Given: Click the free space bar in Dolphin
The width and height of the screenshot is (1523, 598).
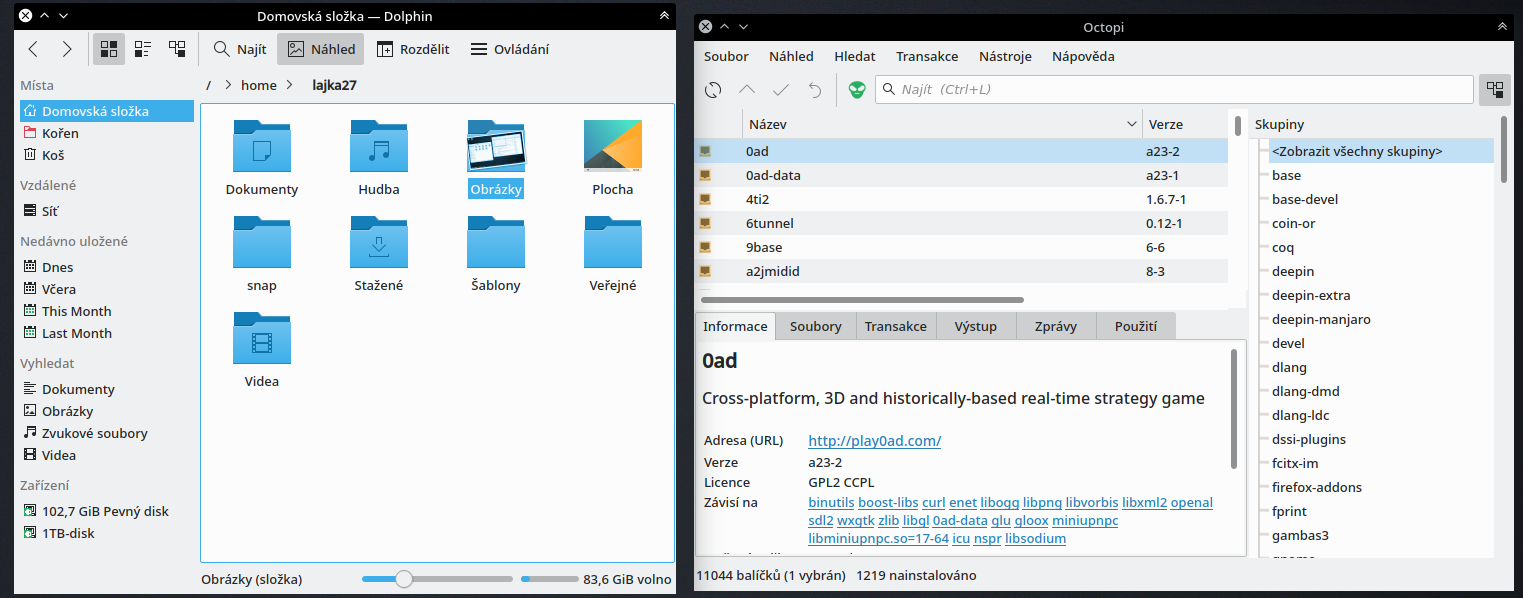Looking at the screenshot, I should 548,579.
